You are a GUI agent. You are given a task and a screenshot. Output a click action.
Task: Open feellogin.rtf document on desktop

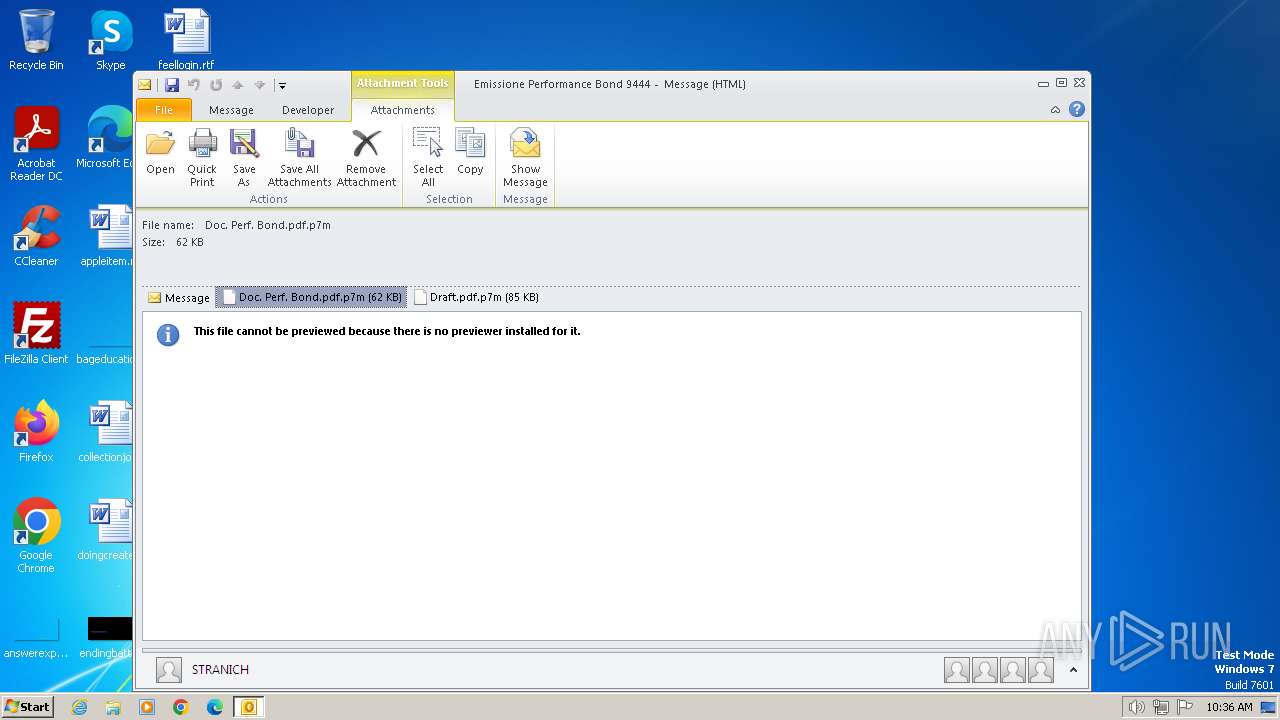click(x=186, y=40)
